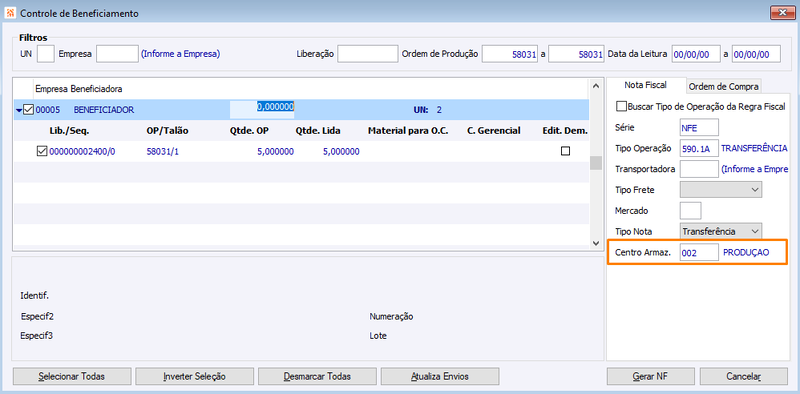Click the Gerar NF button
Image resolution: width=800 pixels, height=394 pixels.
pyautogui.click(x=651, y=377)
